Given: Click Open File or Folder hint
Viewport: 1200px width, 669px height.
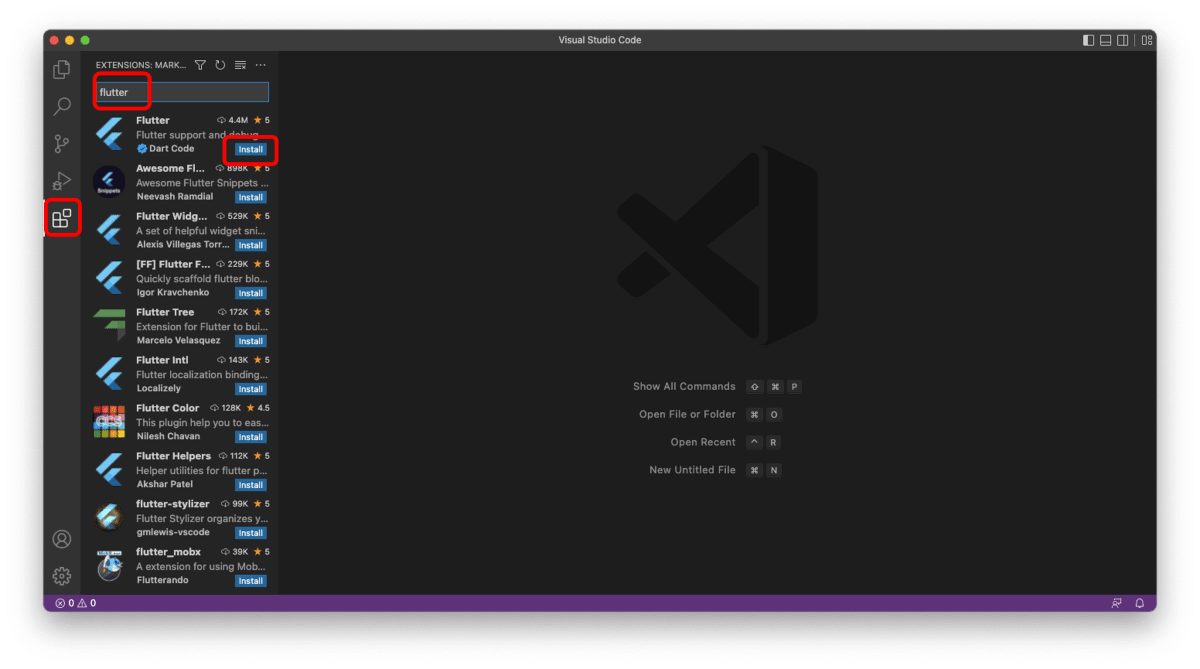Looking at the screenshot, I should [x=687, y=414].
